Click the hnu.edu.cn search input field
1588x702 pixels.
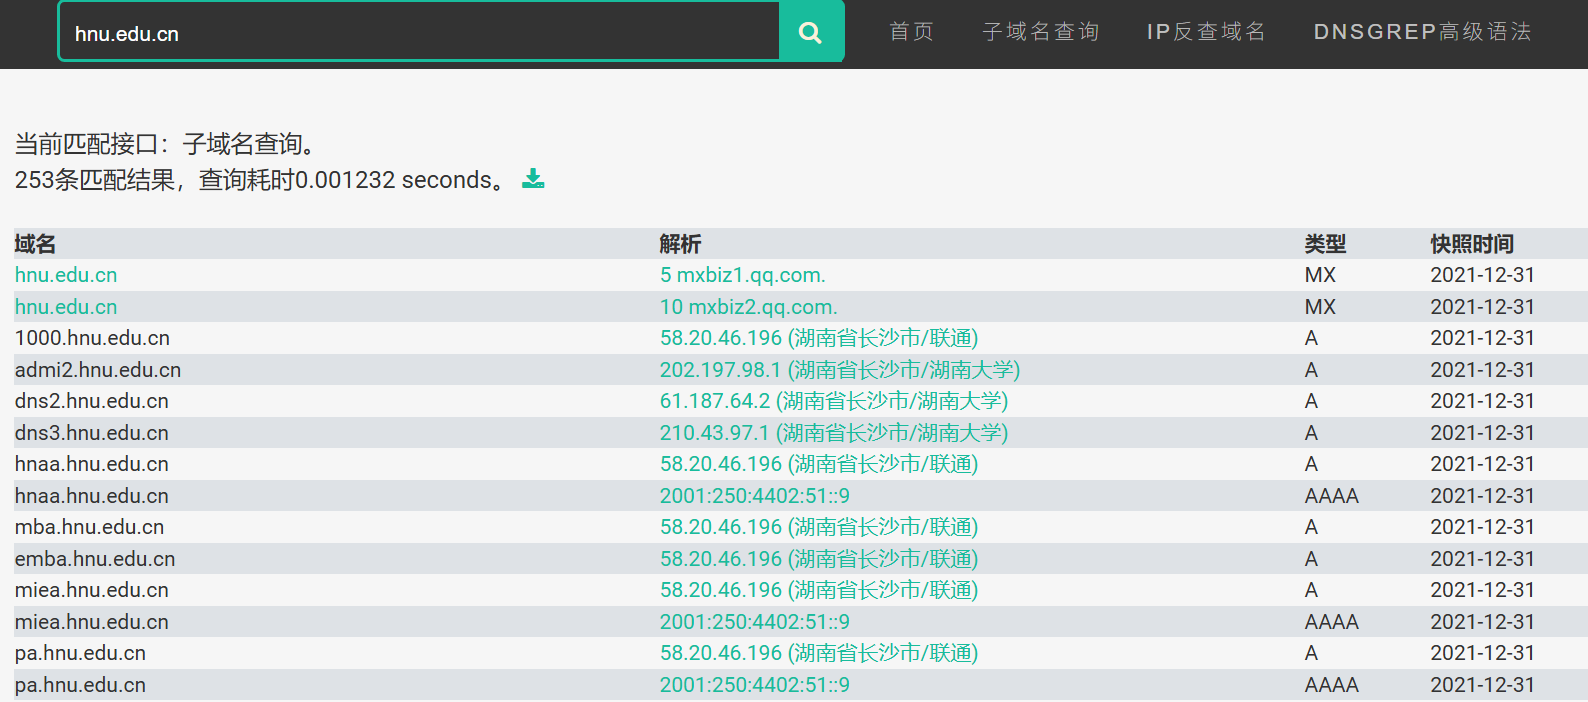pyautogui.click(x=420, y=33)
